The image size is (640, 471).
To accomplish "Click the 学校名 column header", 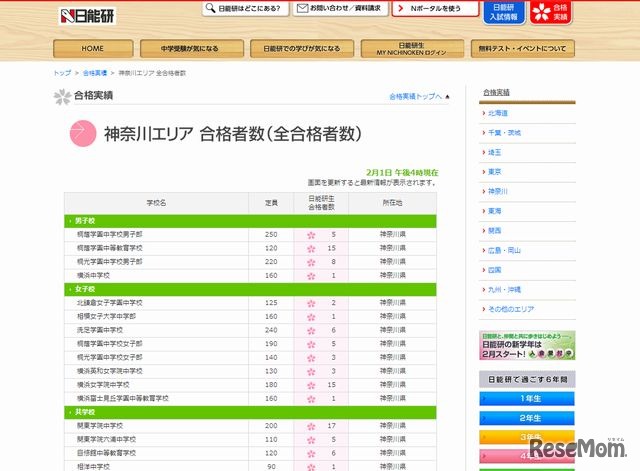I will [156, 203].
